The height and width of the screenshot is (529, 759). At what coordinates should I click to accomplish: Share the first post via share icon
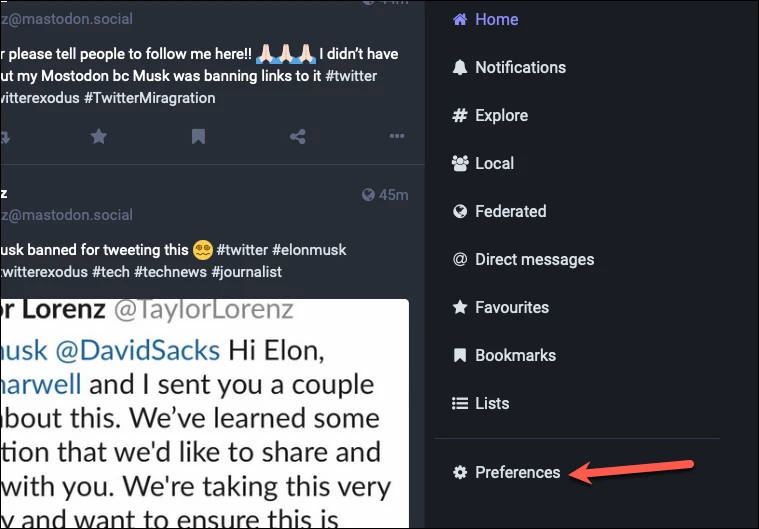point(298,136)
